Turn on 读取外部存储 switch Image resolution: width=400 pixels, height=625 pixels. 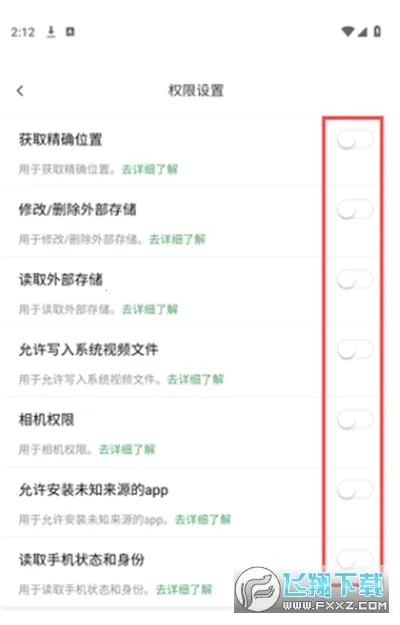(x=355, y=279)
